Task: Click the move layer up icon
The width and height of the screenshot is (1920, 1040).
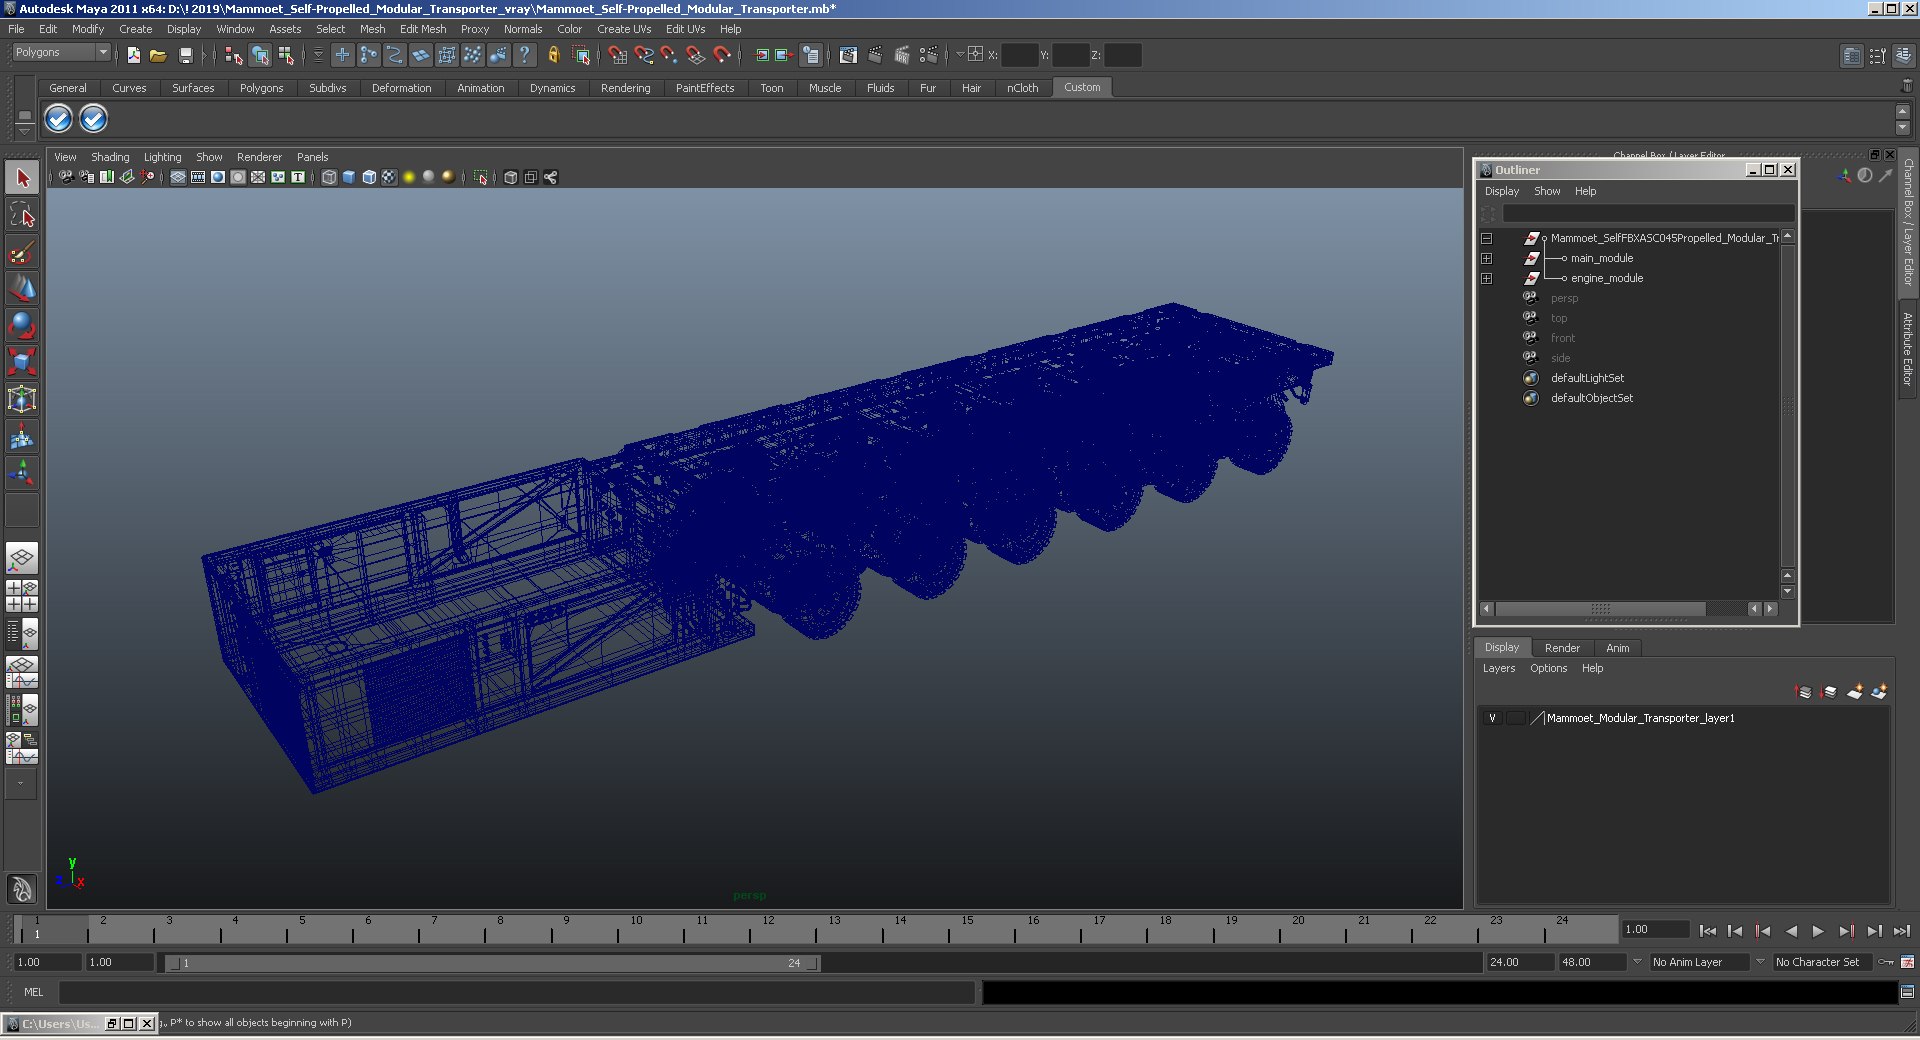Action: pyautogui.click(x=1804, y=692)
